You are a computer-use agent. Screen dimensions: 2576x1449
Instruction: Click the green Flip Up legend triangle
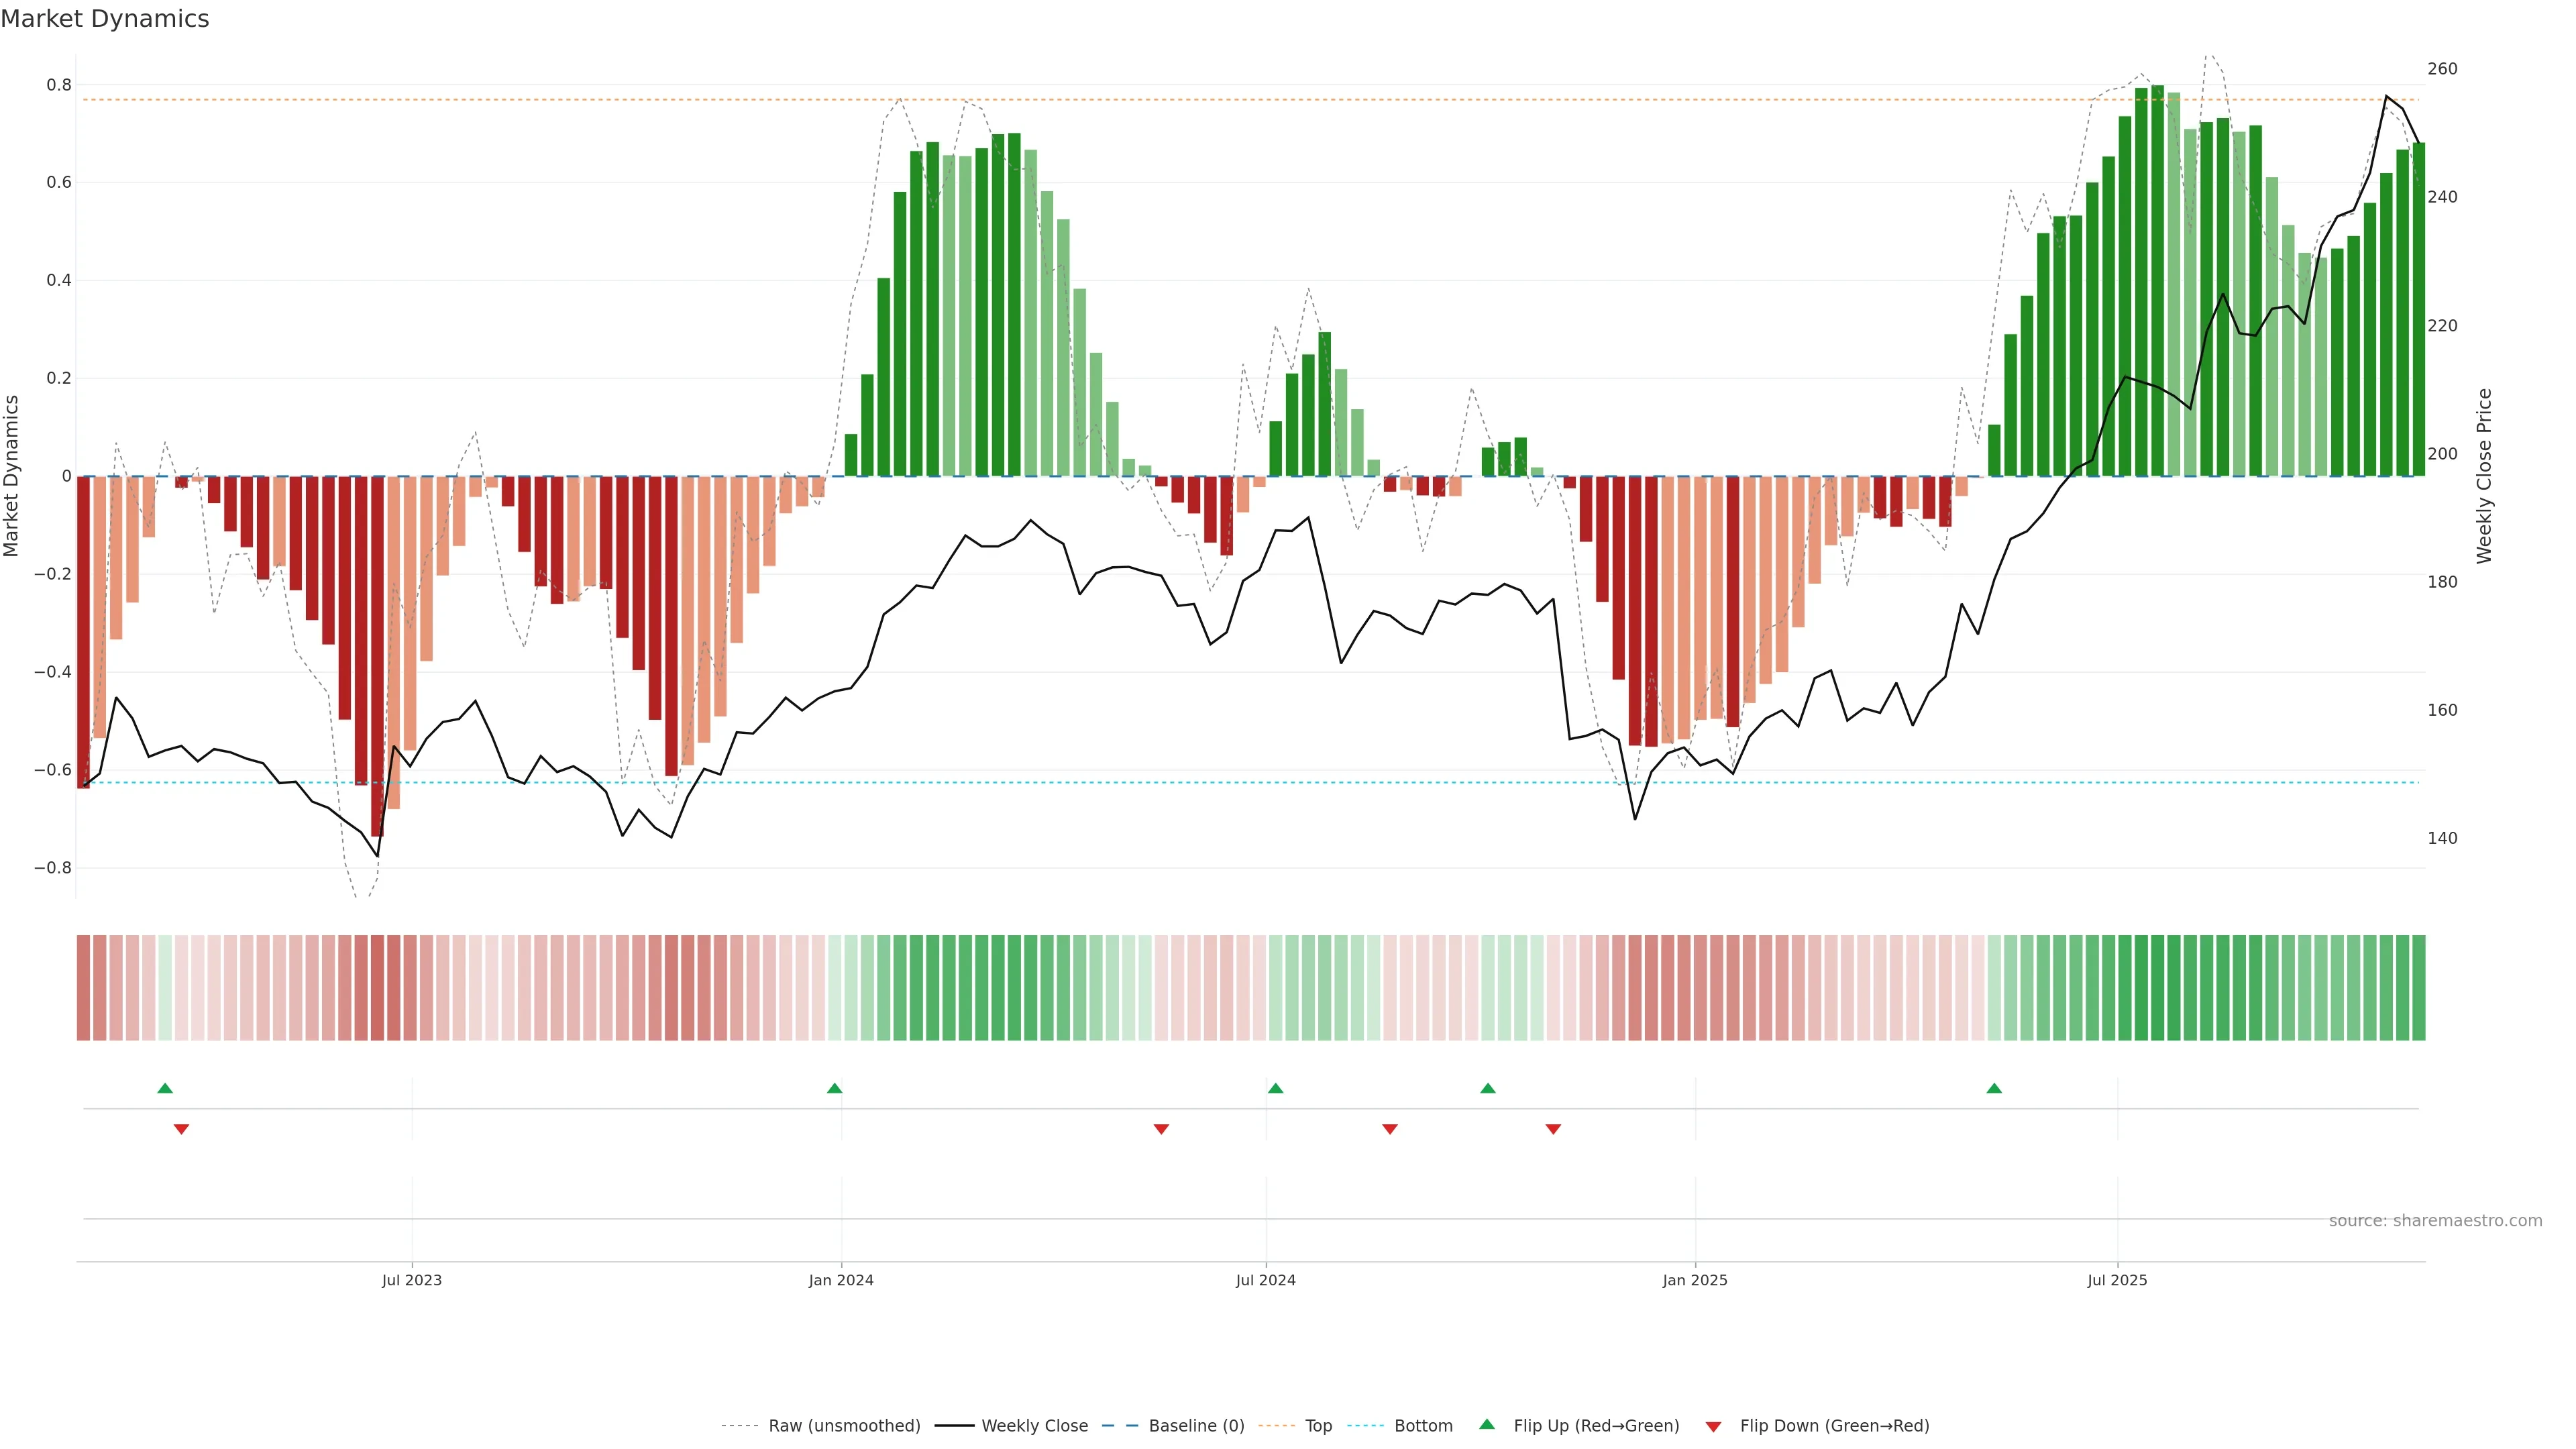(x=1486, y=1424)
